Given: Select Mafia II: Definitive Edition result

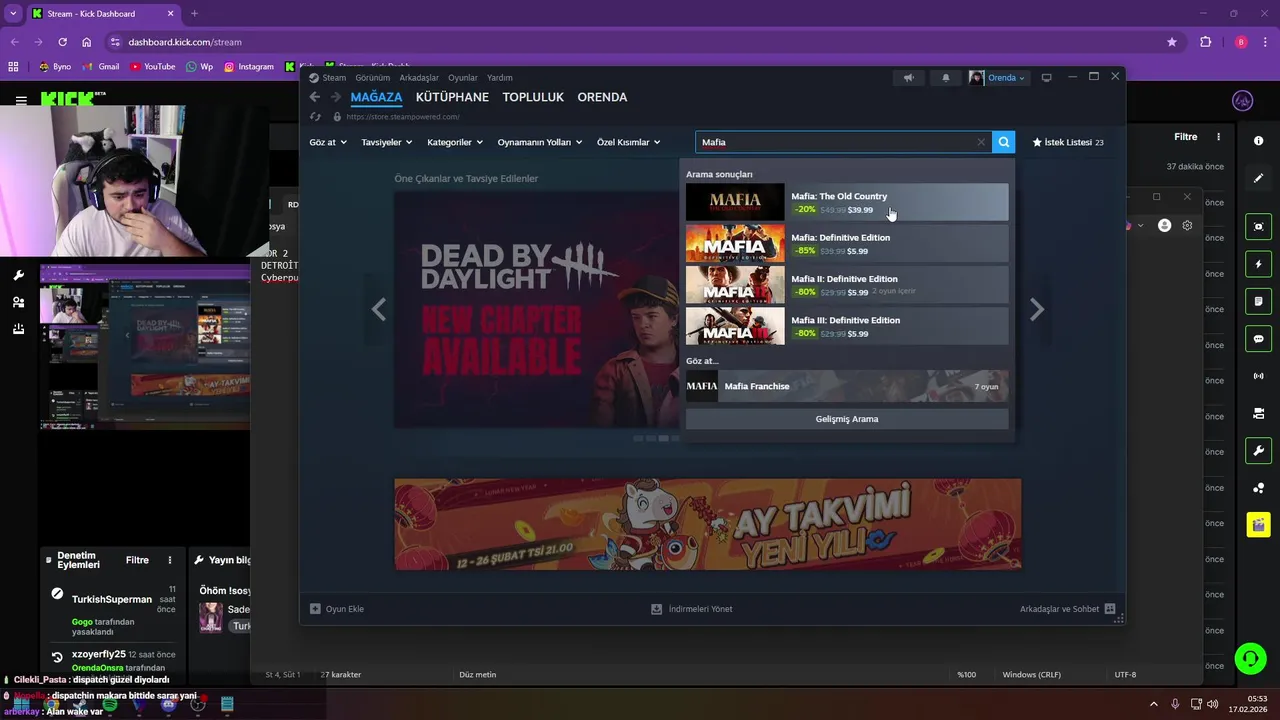Looking at the screenshot, I should (847, 285).
